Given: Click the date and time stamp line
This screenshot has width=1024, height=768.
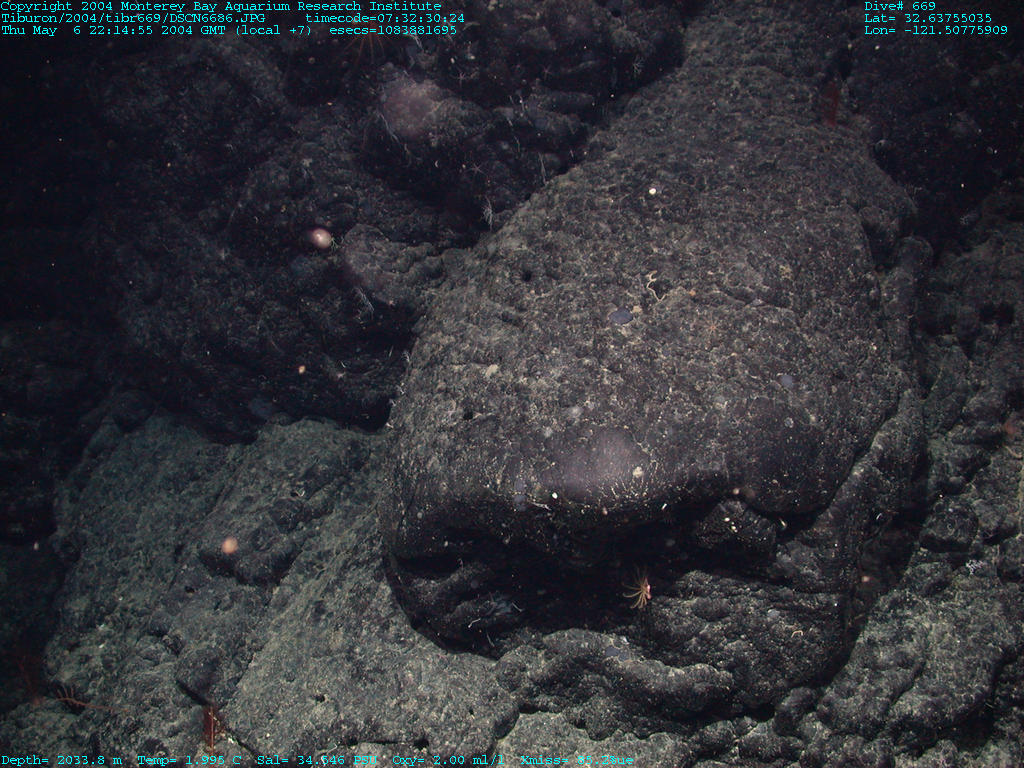Looking at the screenshot, I should [x=156, y=30].
